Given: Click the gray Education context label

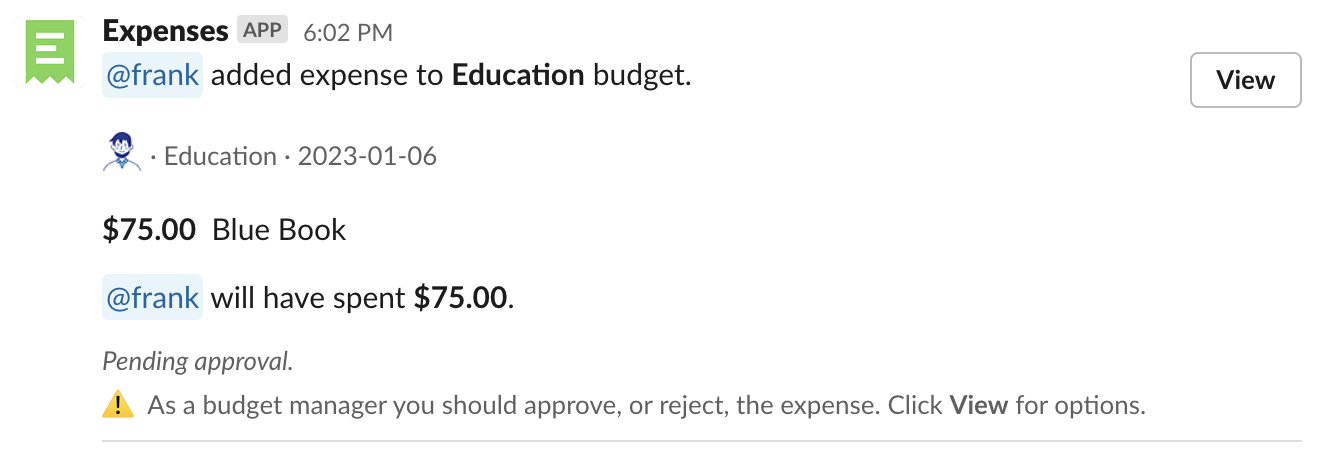Looking at the screenshot, I should [220, 156].
